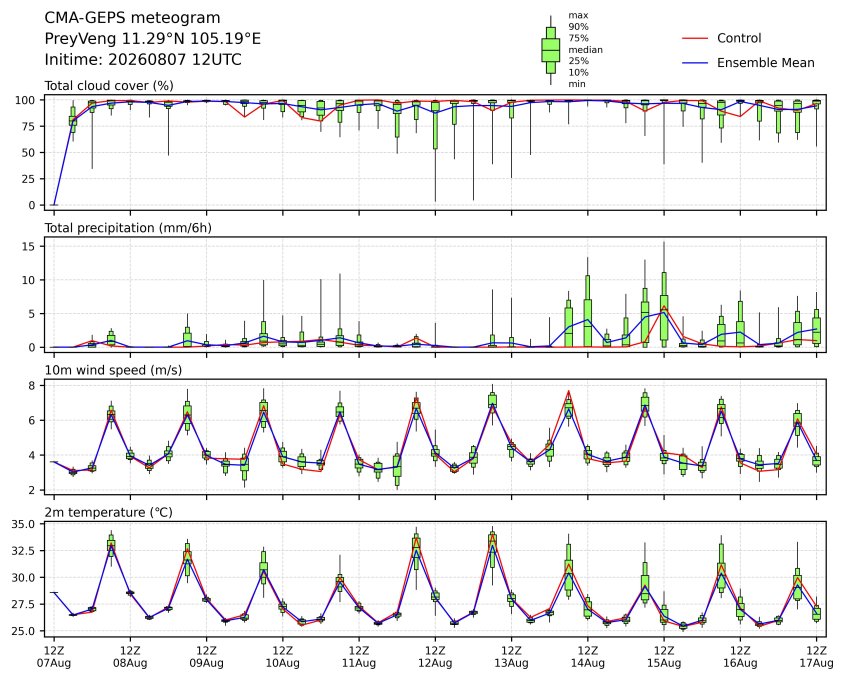This screenshot has height=680, width=845.
Task: Click the '15' tick on precipitation axis
Action: point(29,246)
